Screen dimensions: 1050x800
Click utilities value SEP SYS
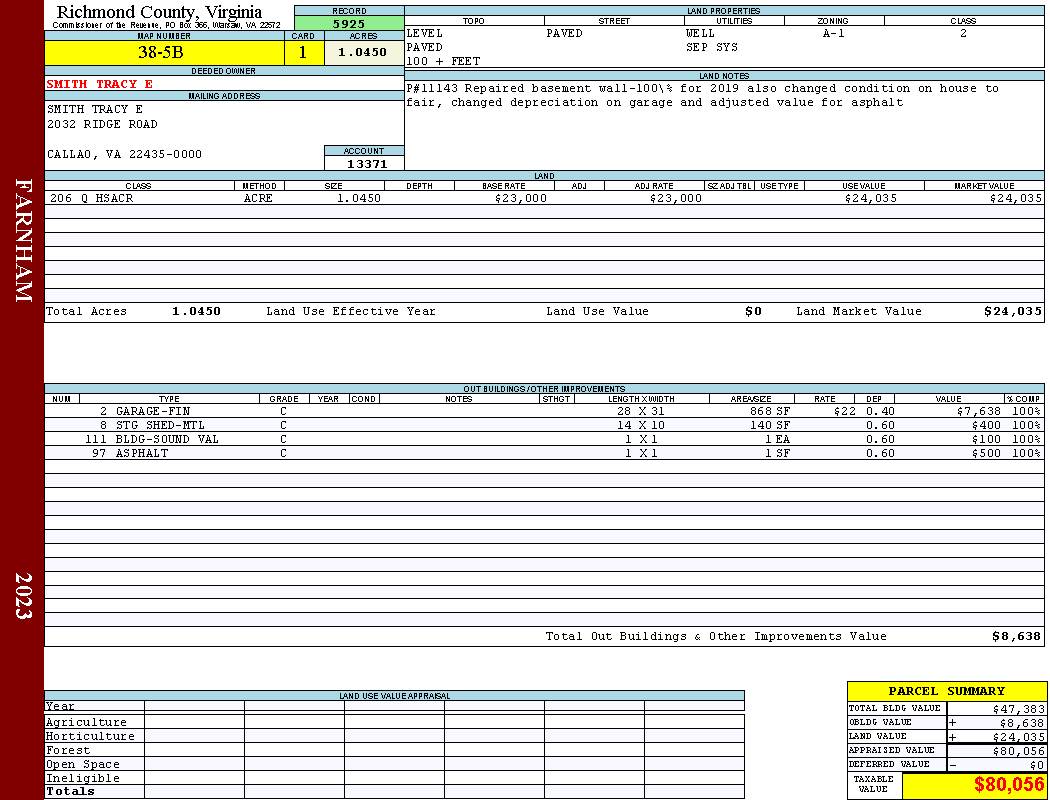click(x=711, y=47)
